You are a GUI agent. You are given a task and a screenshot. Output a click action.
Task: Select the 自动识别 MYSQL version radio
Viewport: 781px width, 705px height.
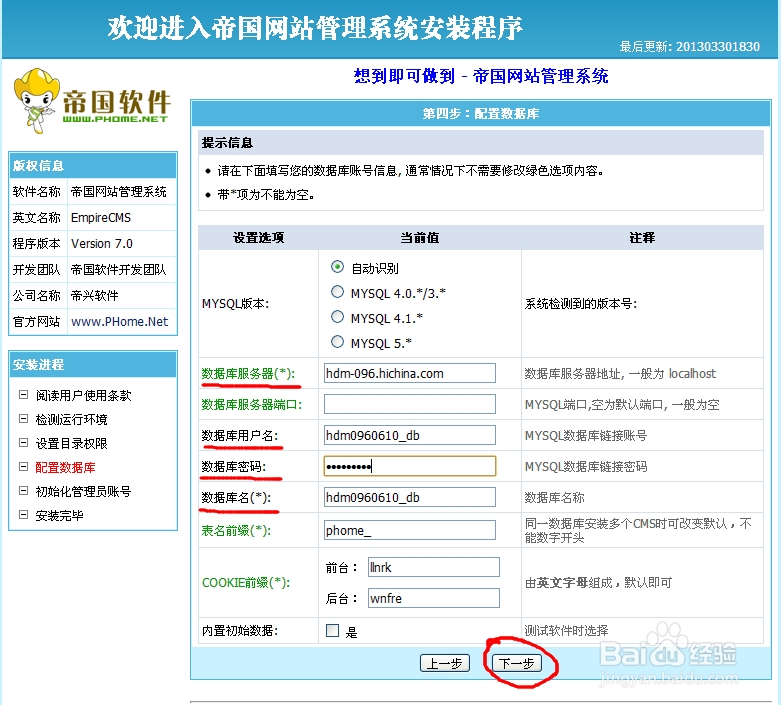[x=337, y=267]
